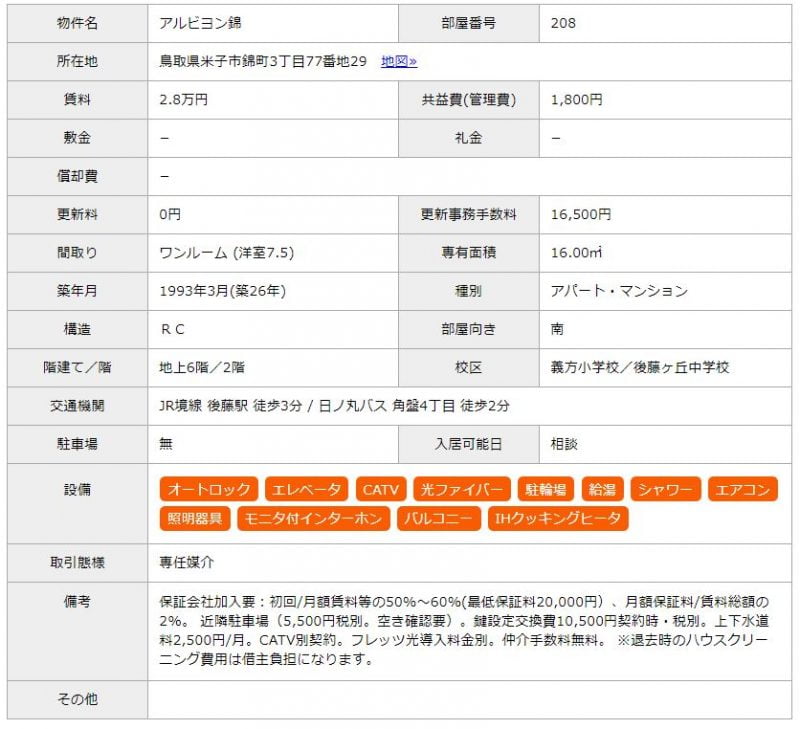The image size is (800, 729).
Task: Click the 照明器具 equipment tag
Action: [x=195, y=518]
